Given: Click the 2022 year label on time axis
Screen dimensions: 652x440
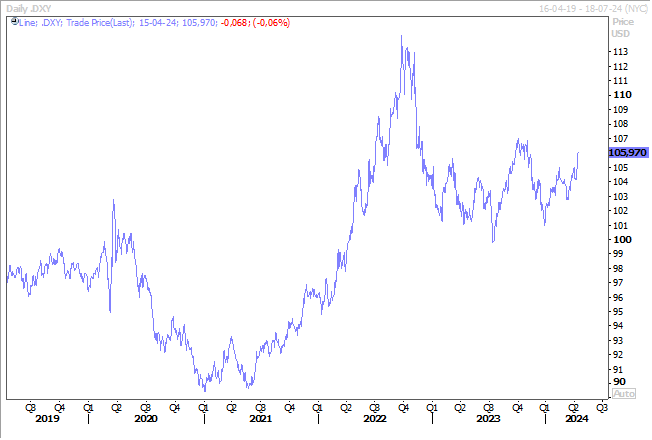Looking at the screenshot, I should point(375,418).
